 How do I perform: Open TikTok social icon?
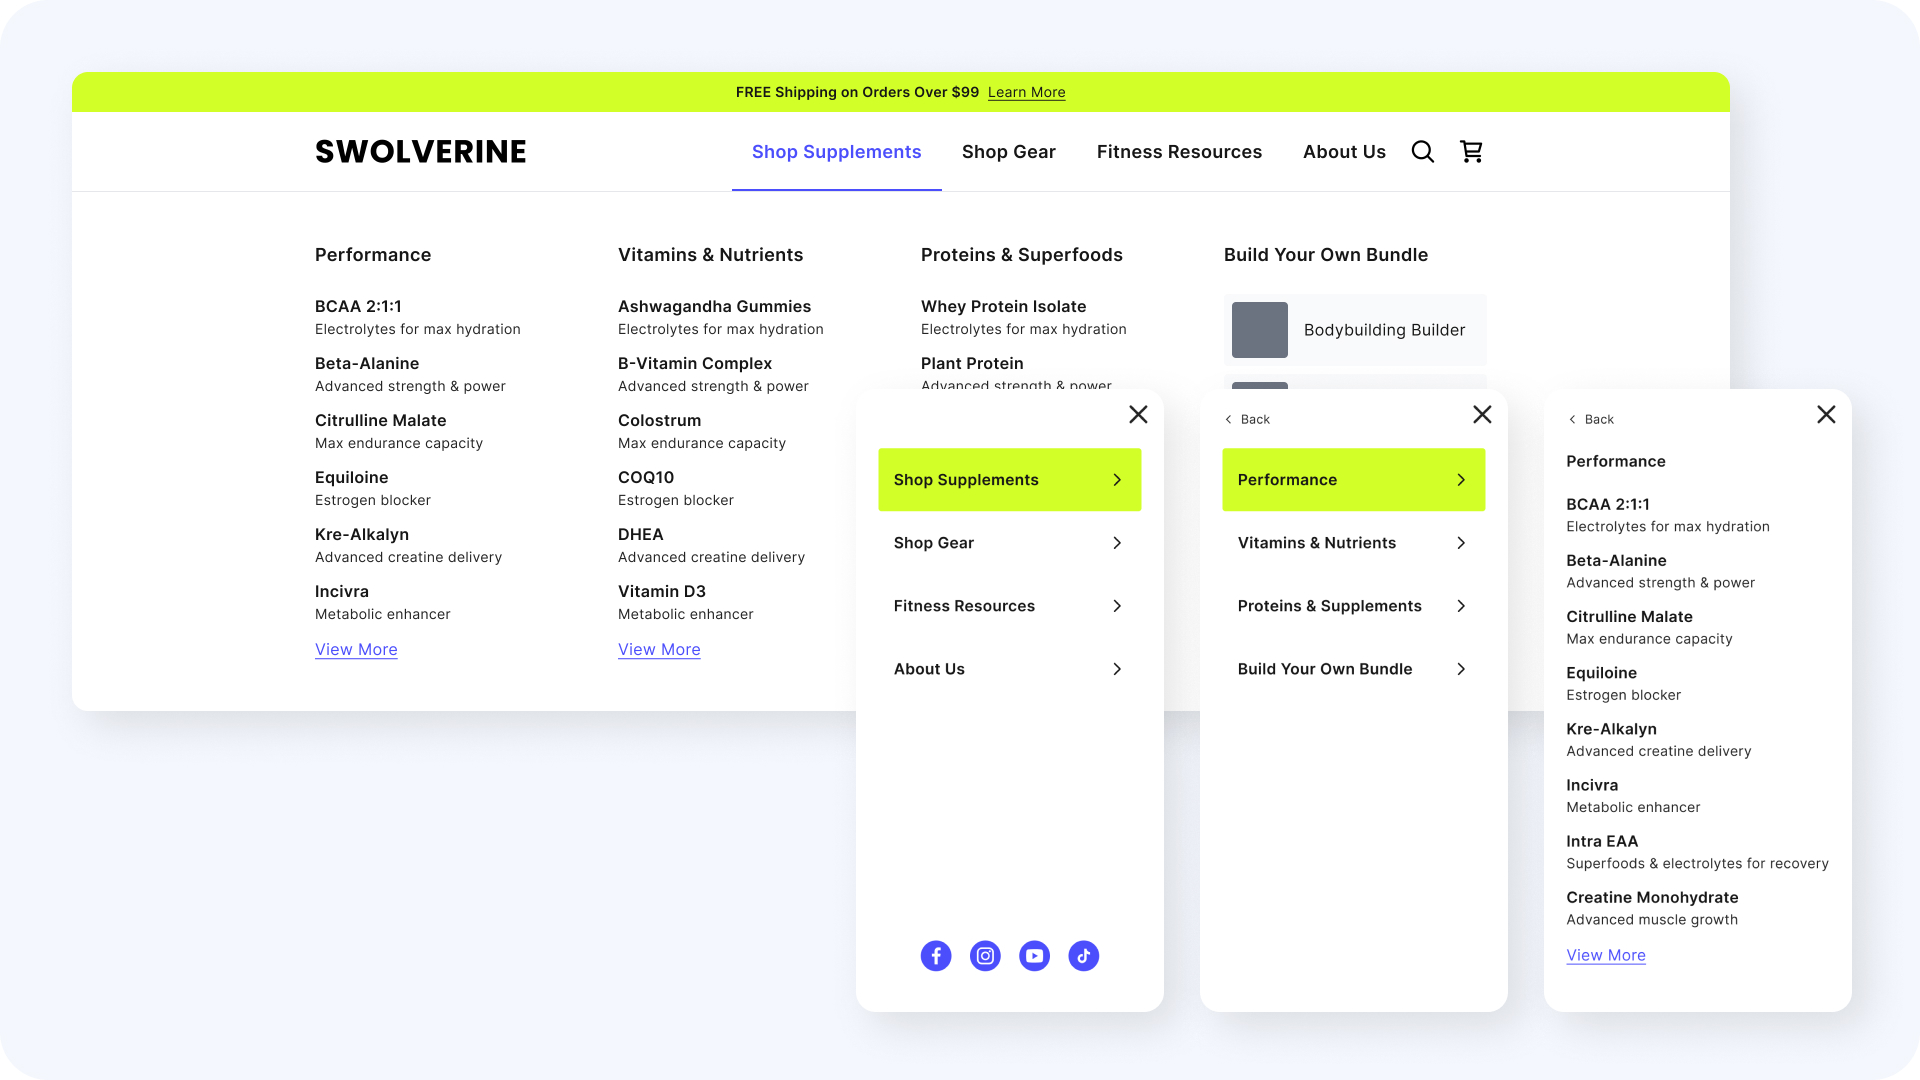click(x=1083, y=956)
